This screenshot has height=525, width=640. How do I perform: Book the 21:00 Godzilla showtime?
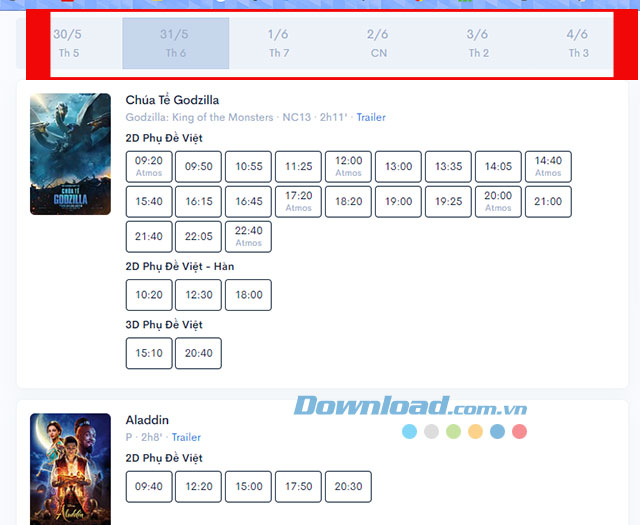tap(548, 202)
